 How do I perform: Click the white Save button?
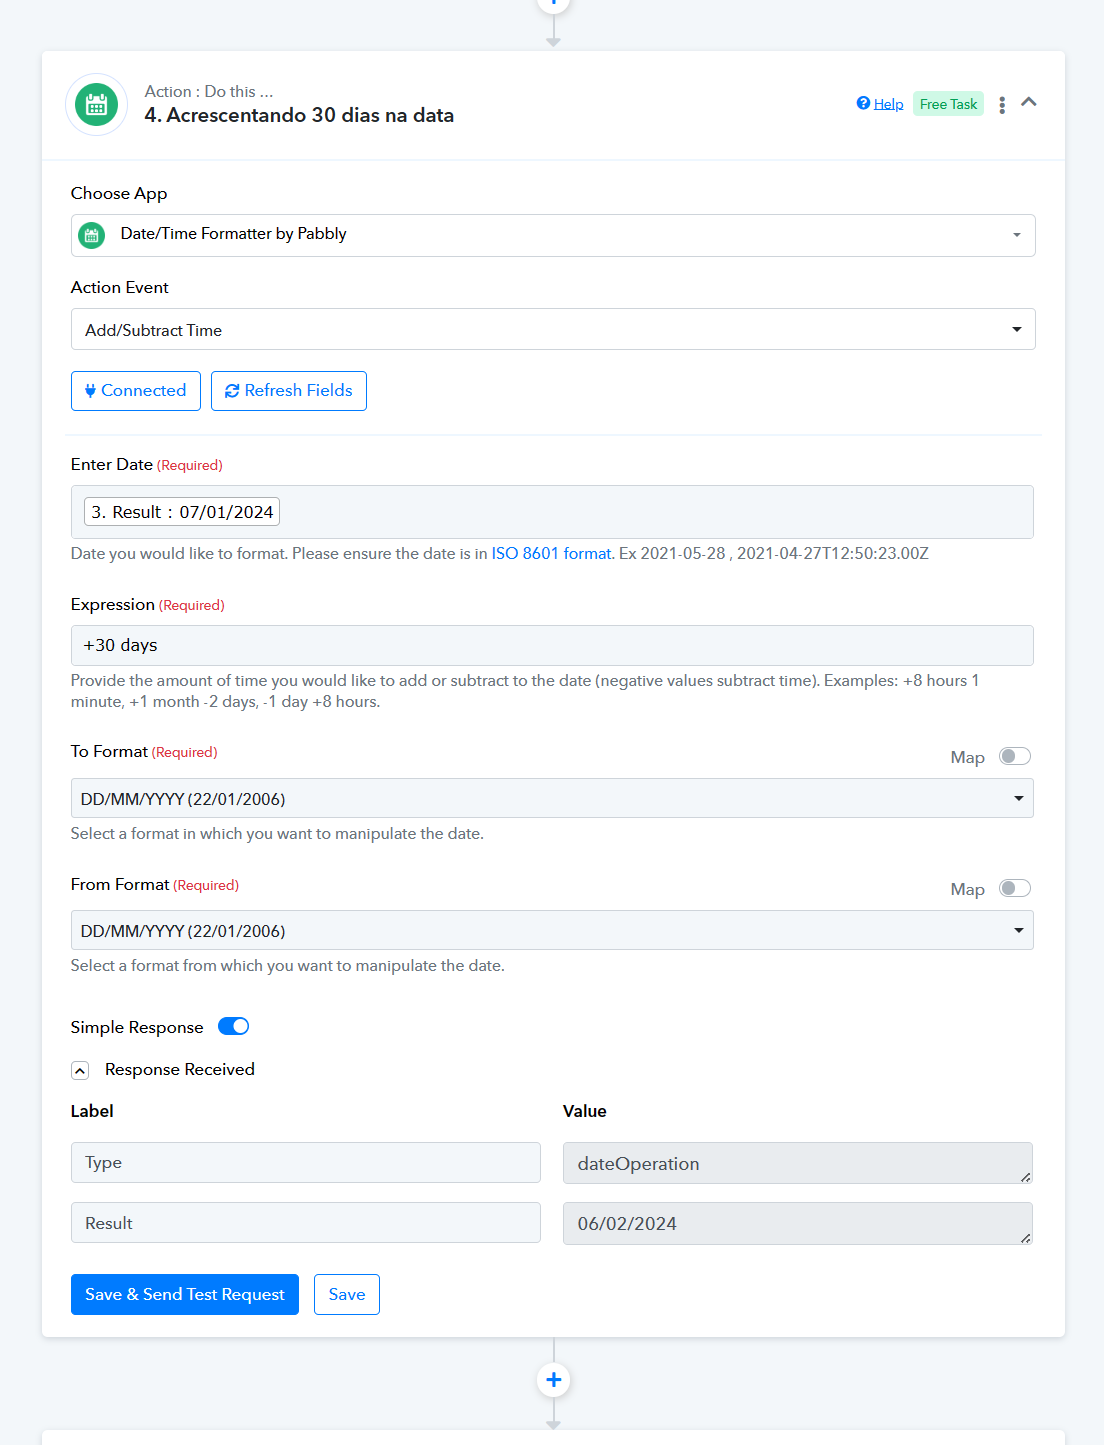pos(347,1294)
